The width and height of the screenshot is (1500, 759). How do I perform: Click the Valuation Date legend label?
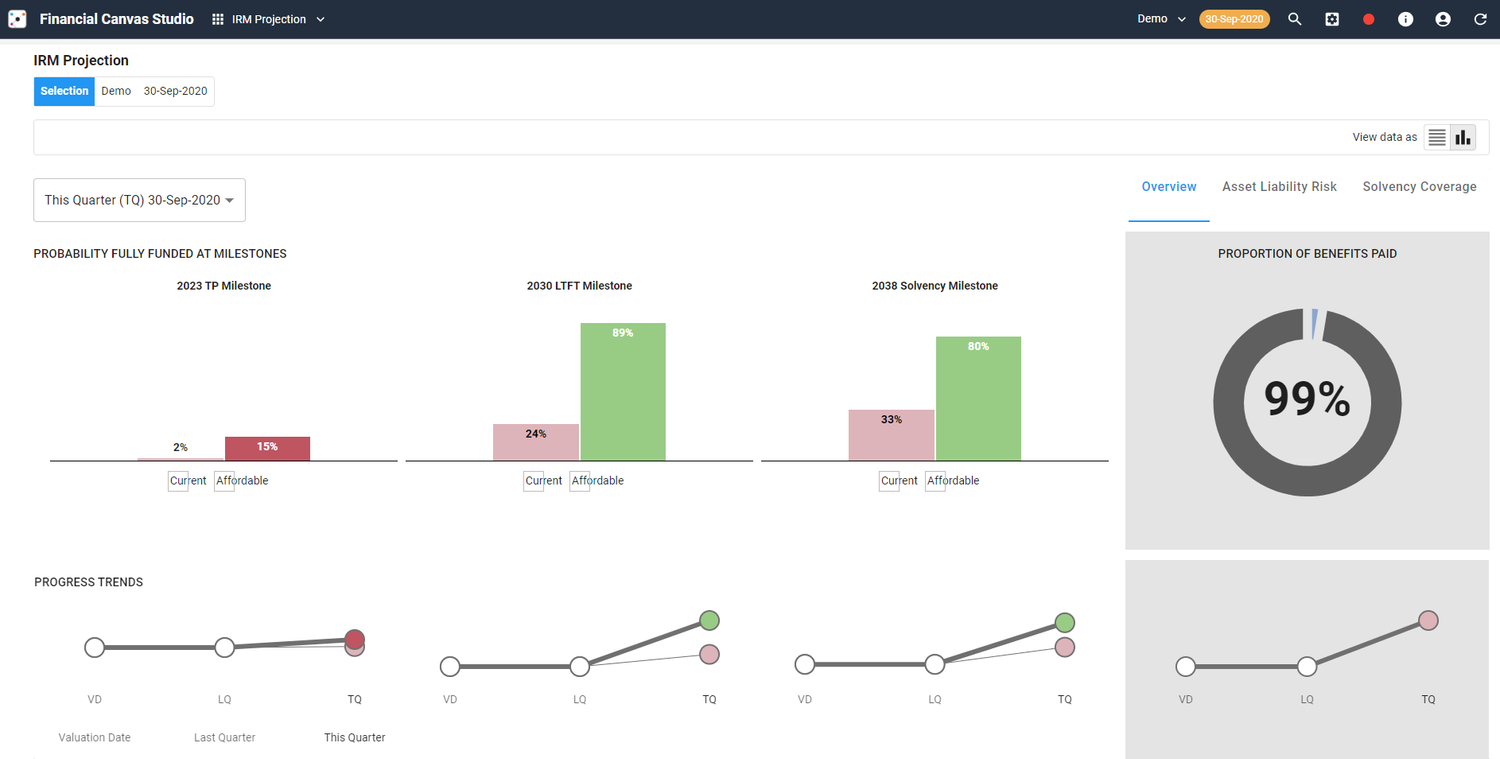[x=94, y=737]
